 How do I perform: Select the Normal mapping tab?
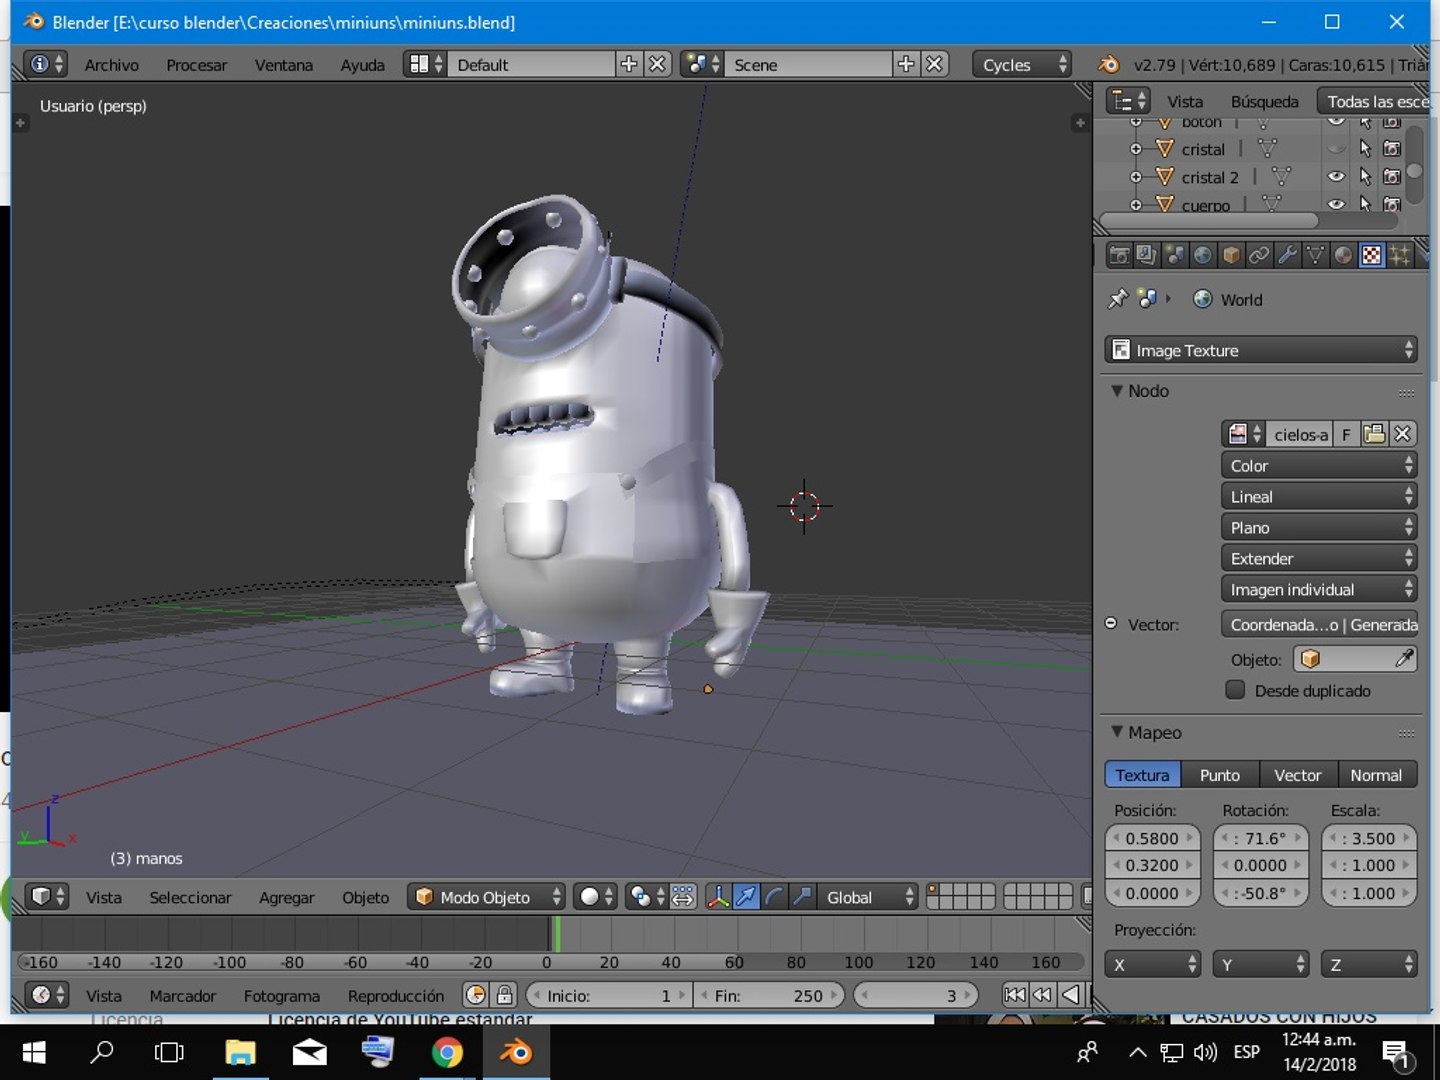click(1376, 775)
